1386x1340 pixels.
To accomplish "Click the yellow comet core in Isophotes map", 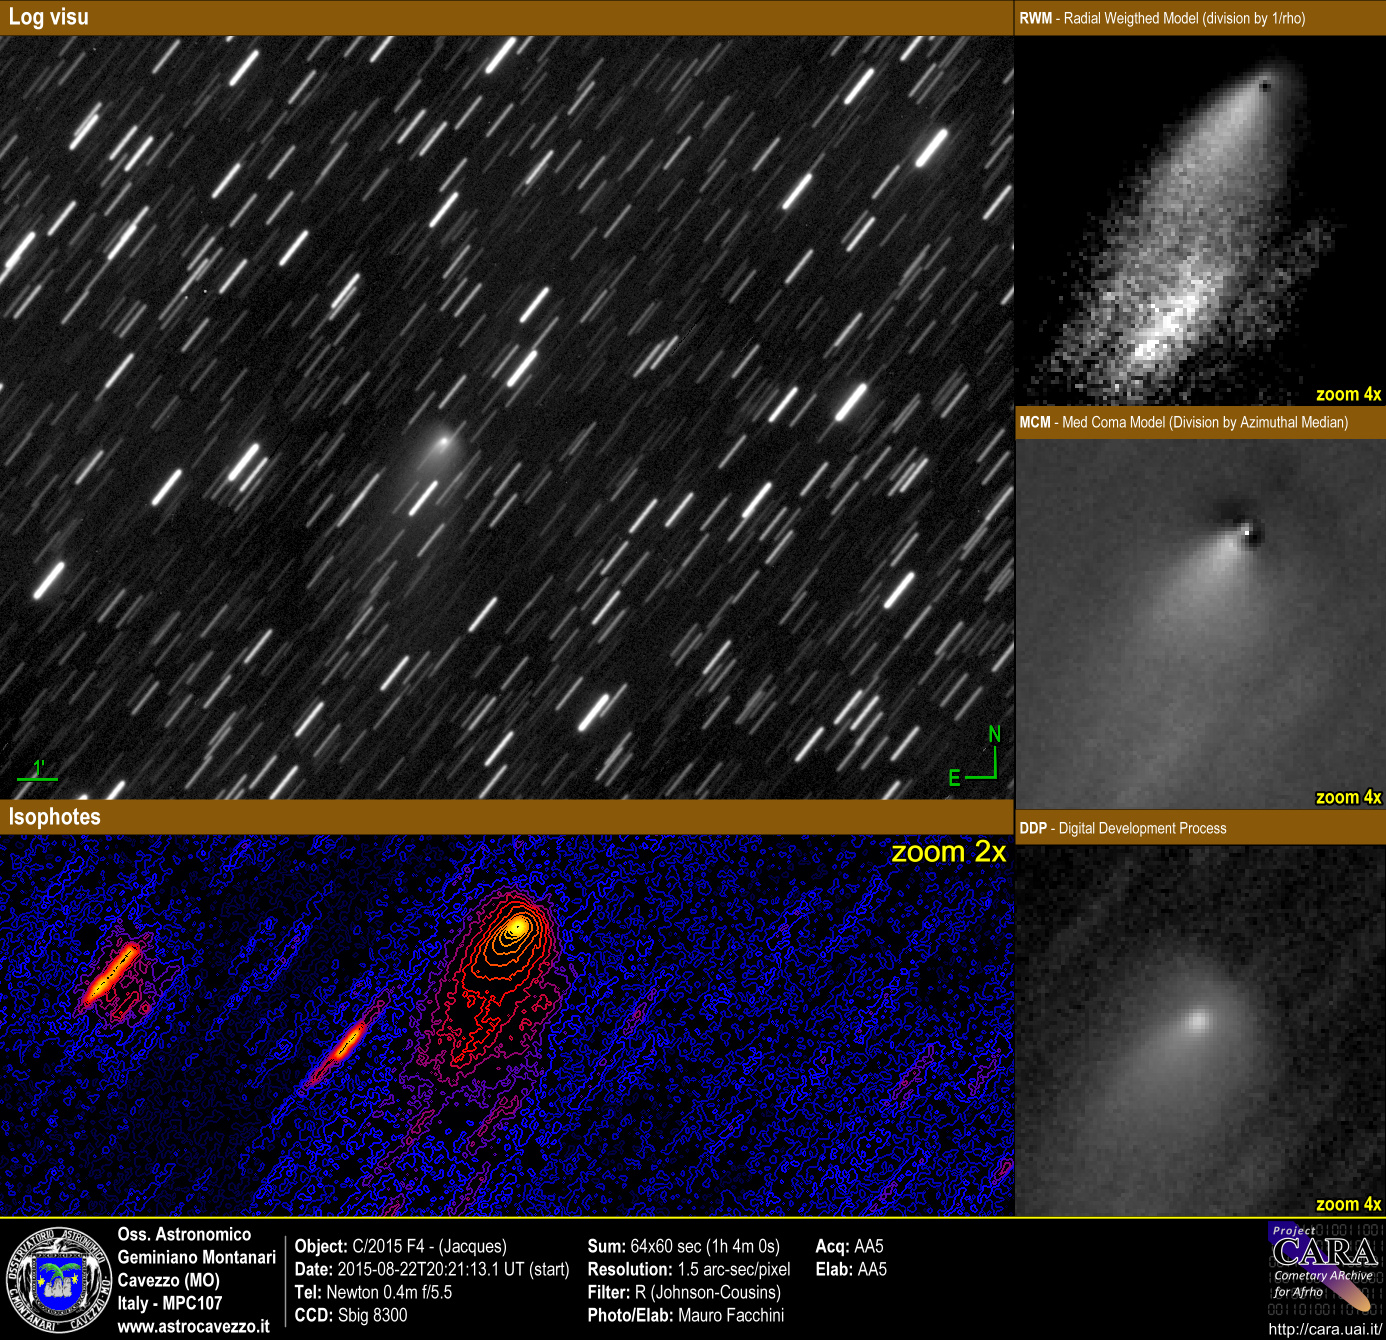I will click(x=517, y=927).
